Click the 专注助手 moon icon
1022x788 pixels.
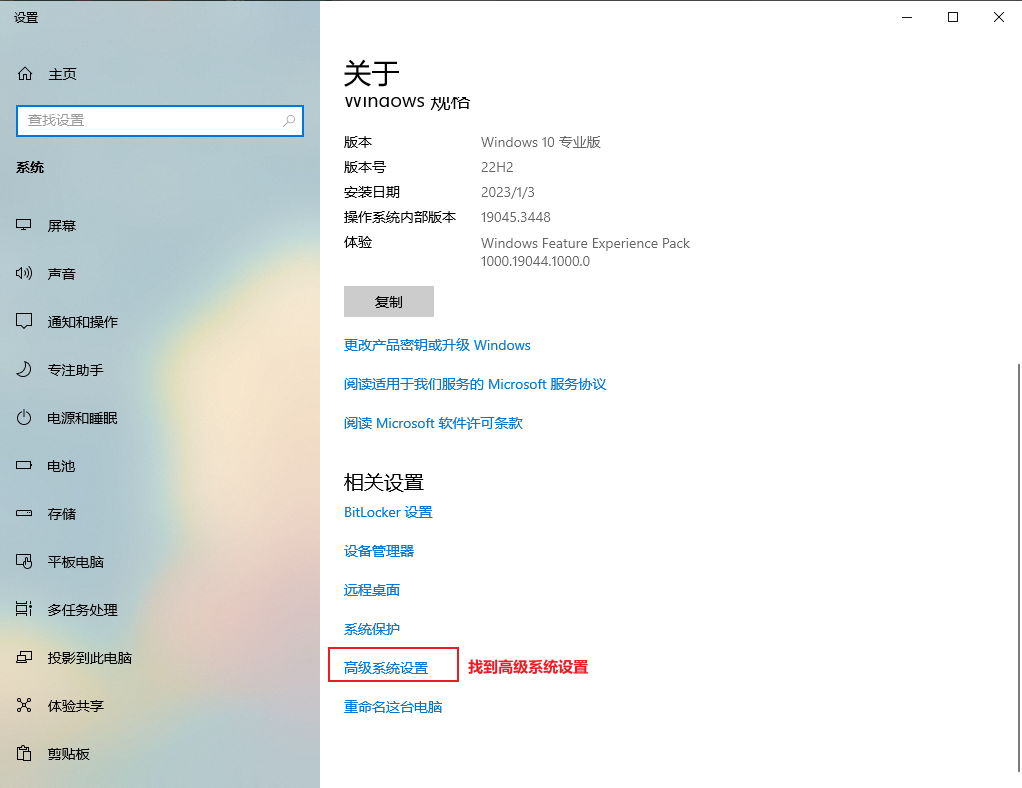click(23, 370)
